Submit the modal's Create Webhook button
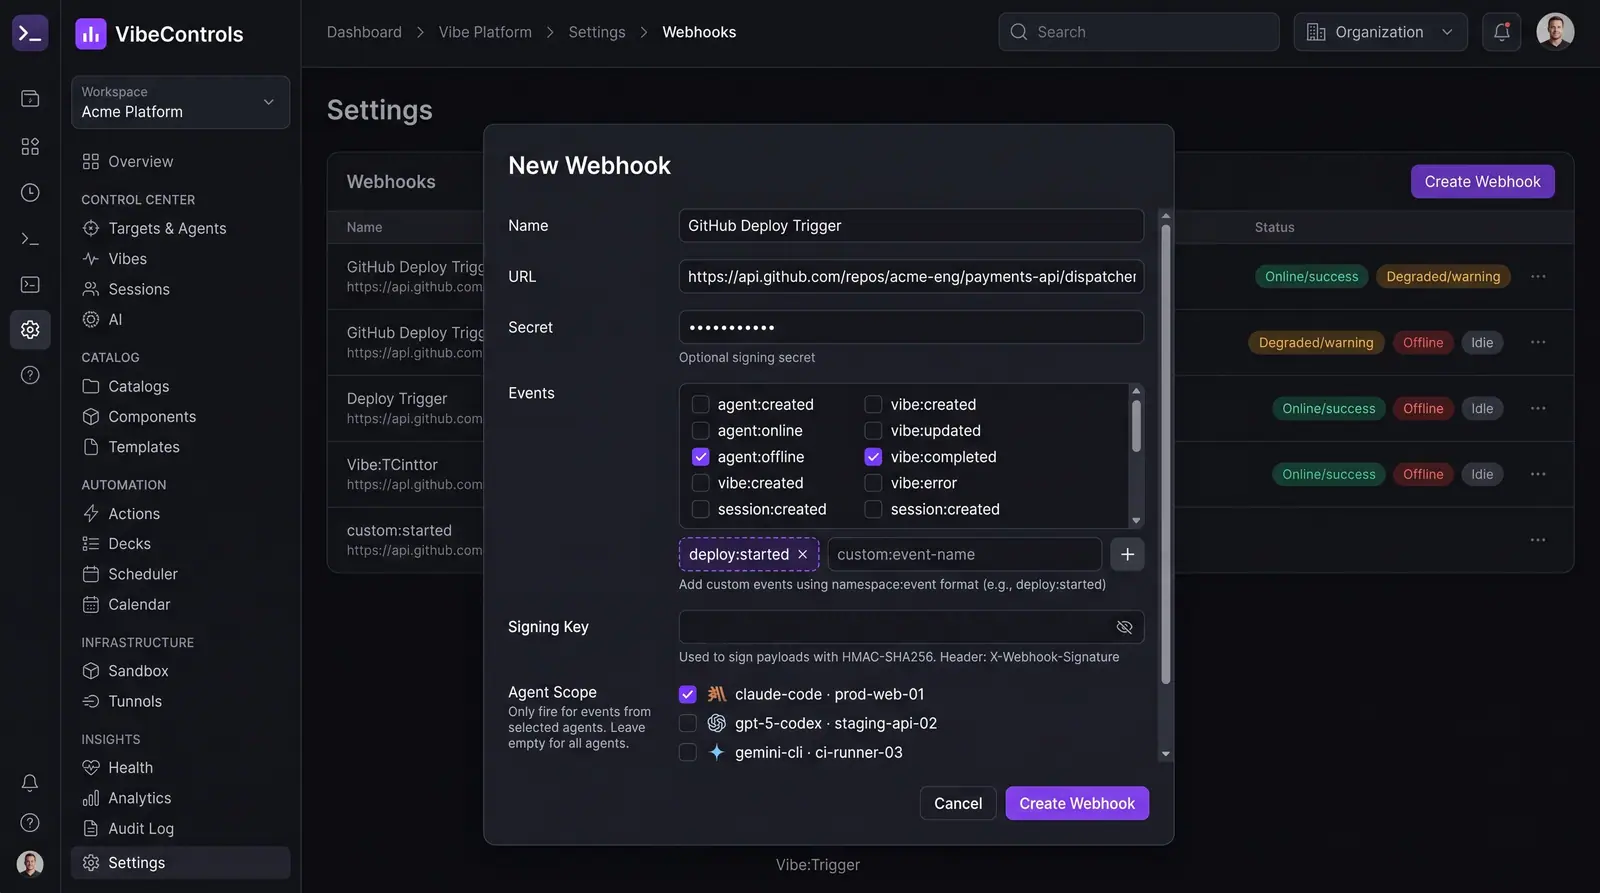Viewport: 1600px width, 893px height. [x=1077, y=803]
